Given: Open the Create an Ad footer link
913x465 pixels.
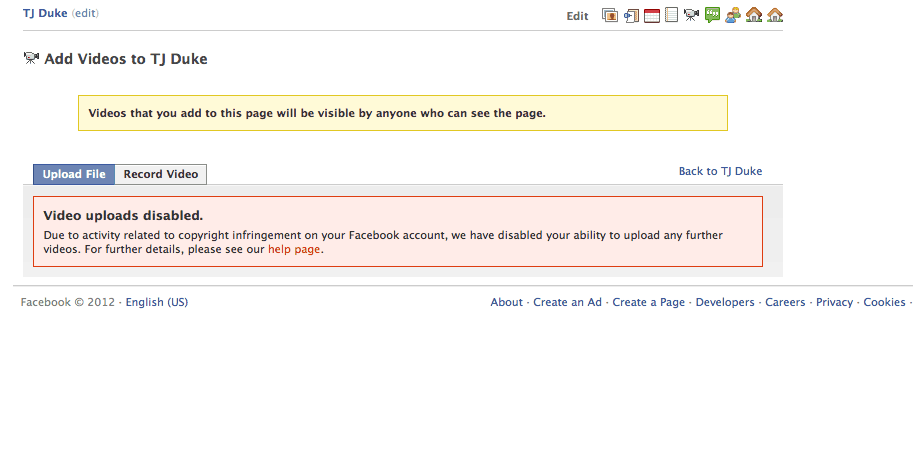Looking at the screenshot, I should click(x=567, y=302).
